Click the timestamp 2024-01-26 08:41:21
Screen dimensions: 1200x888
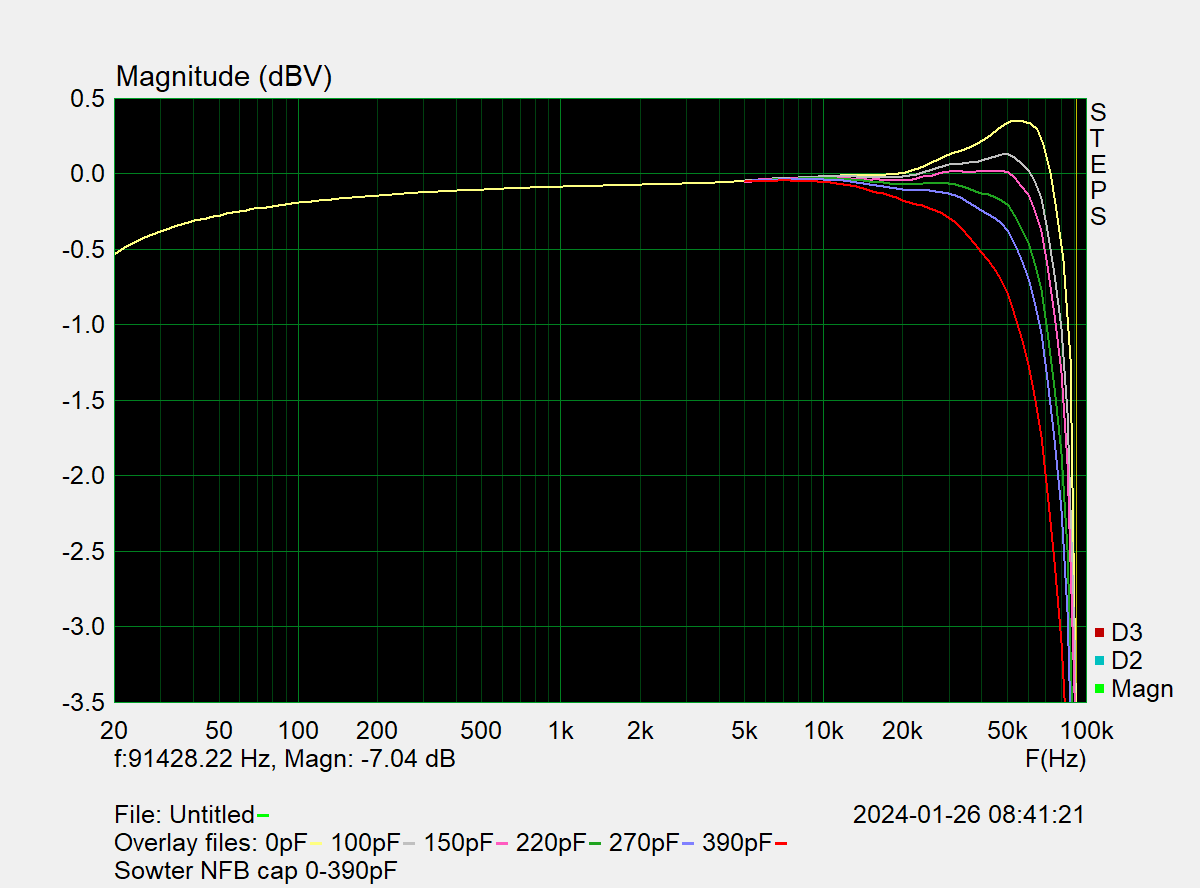click(969, 815)
